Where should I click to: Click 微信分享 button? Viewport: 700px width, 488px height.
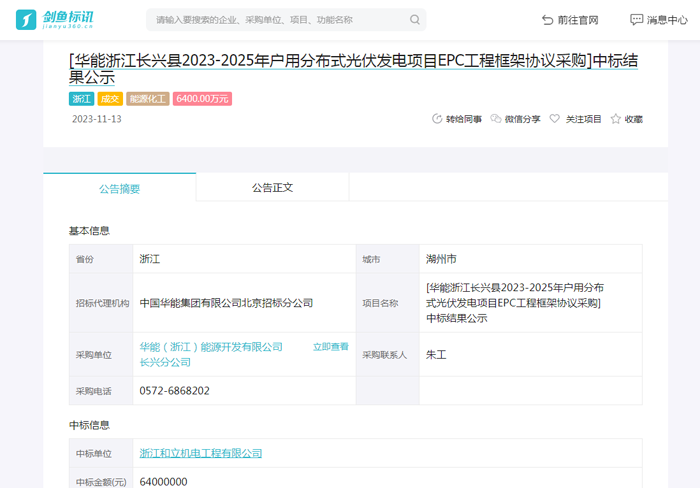[x=522, y=119]
